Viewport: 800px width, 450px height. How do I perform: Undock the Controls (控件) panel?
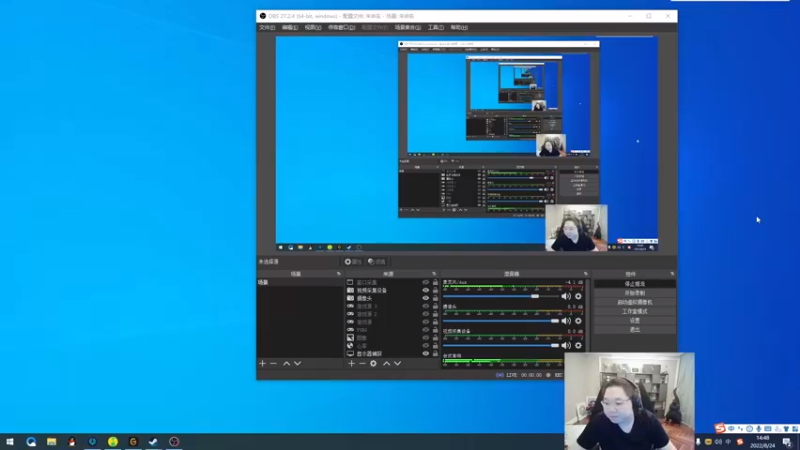pyautogui.click(x=672, y=274)
